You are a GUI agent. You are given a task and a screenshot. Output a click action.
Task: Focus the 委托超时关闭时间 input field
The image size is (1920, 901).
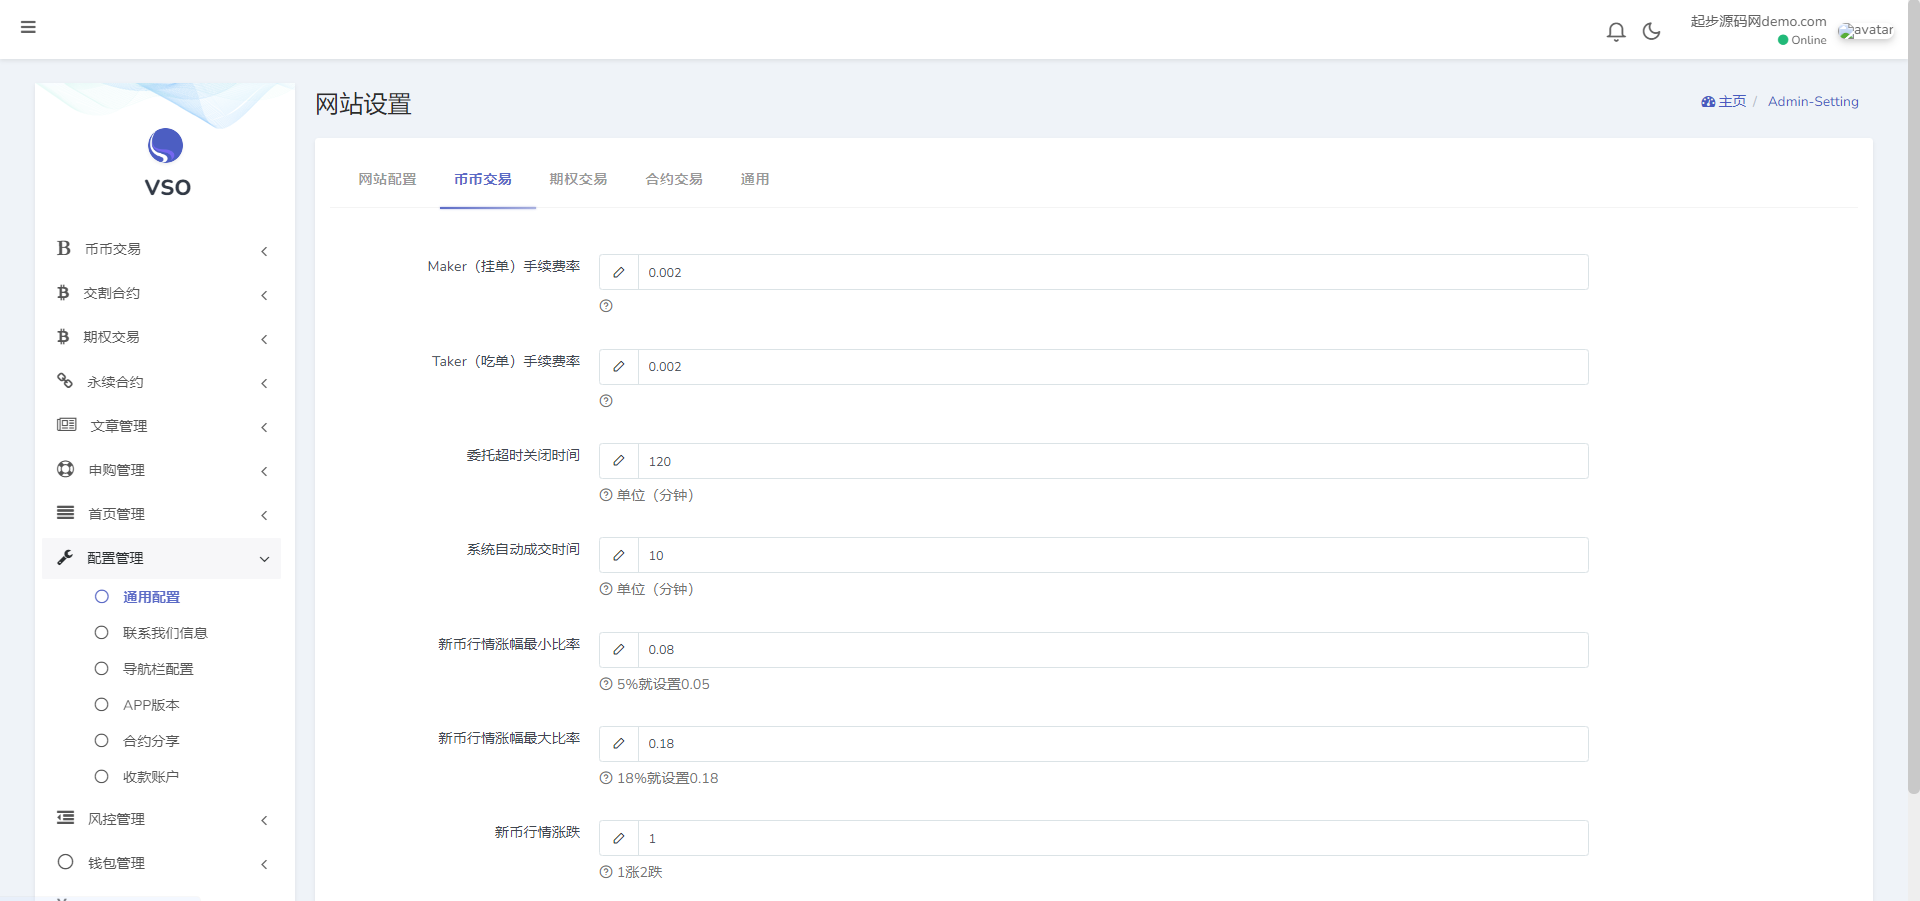point(1113,461)
